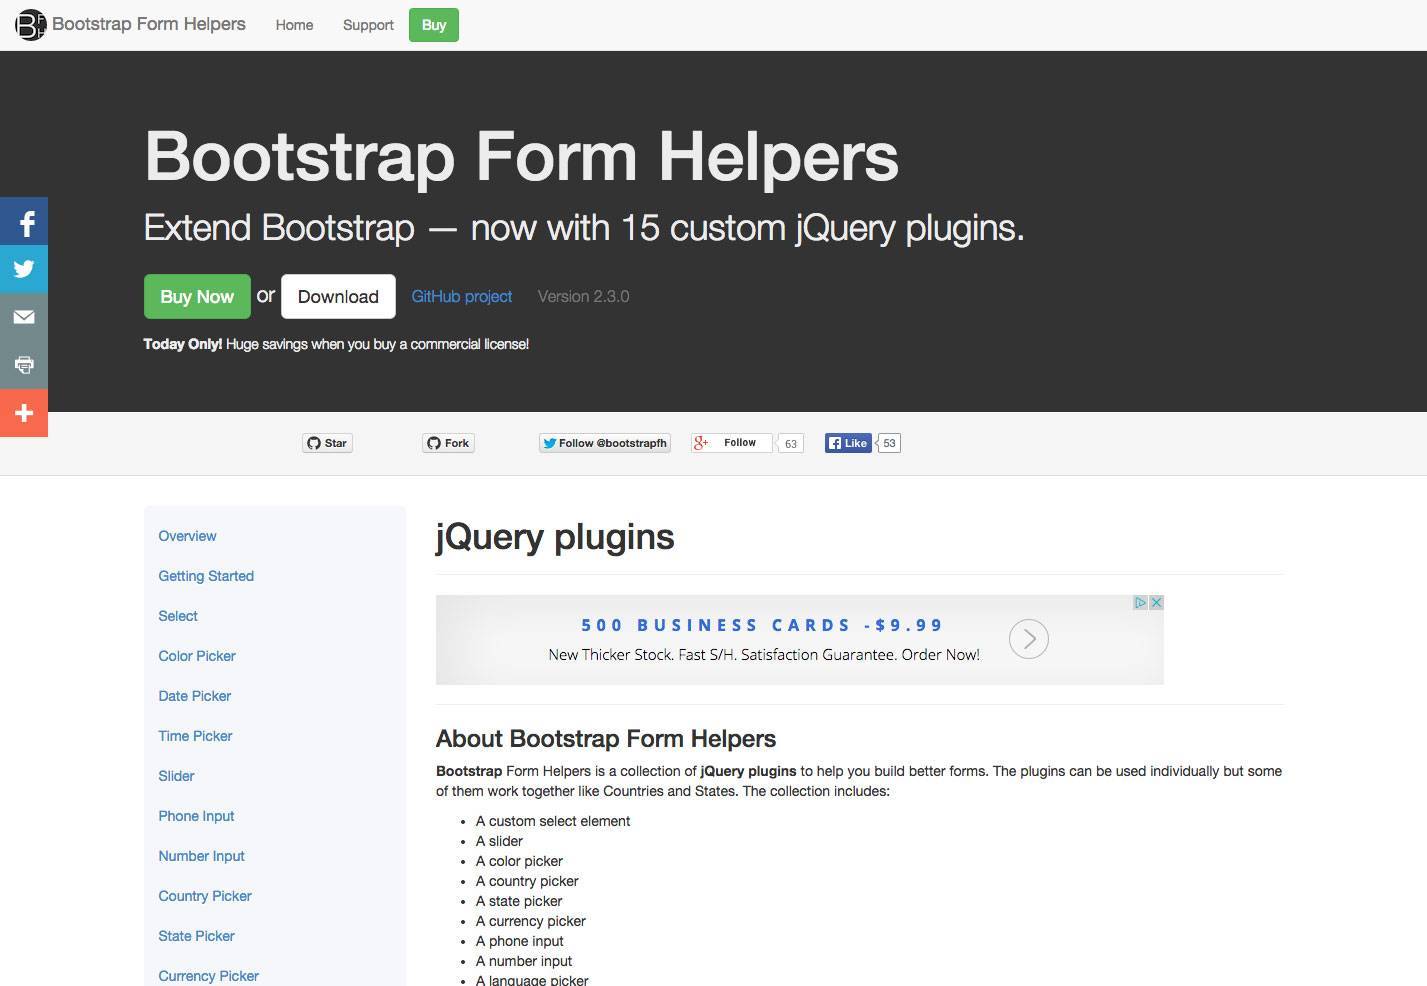Click the GitHub Star button
Image resolution: width=1427 pixels, height=986 pixels.
click(x=327, y=443)
